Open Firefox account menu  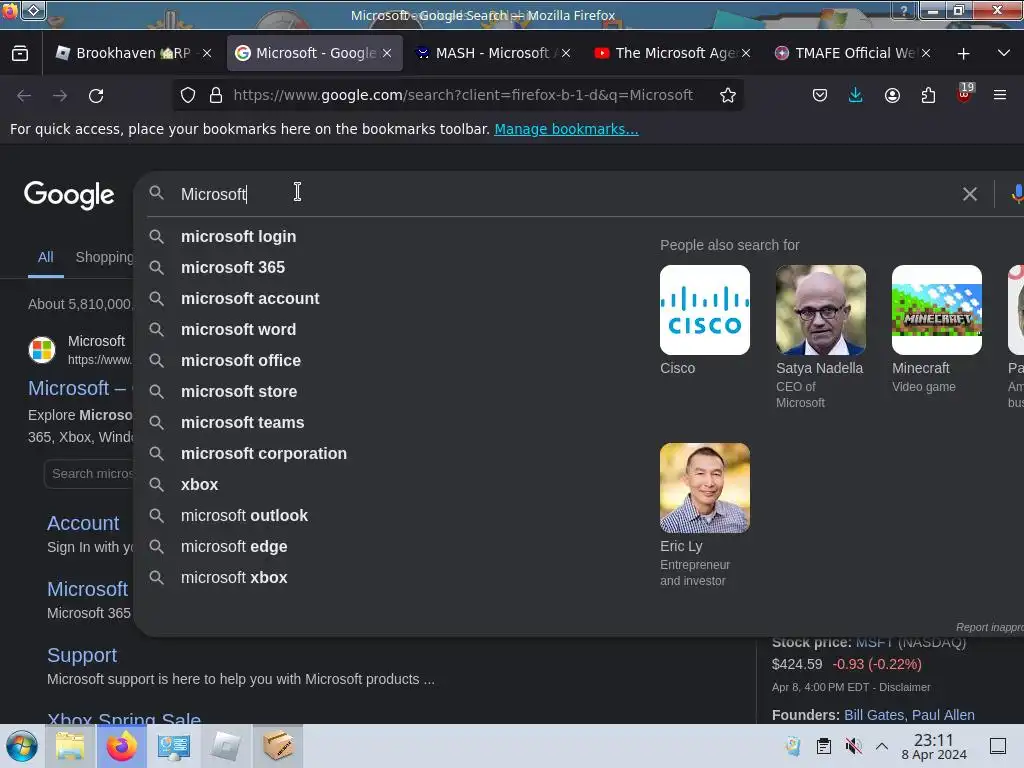pyautogui.click(x=892, y=95)
